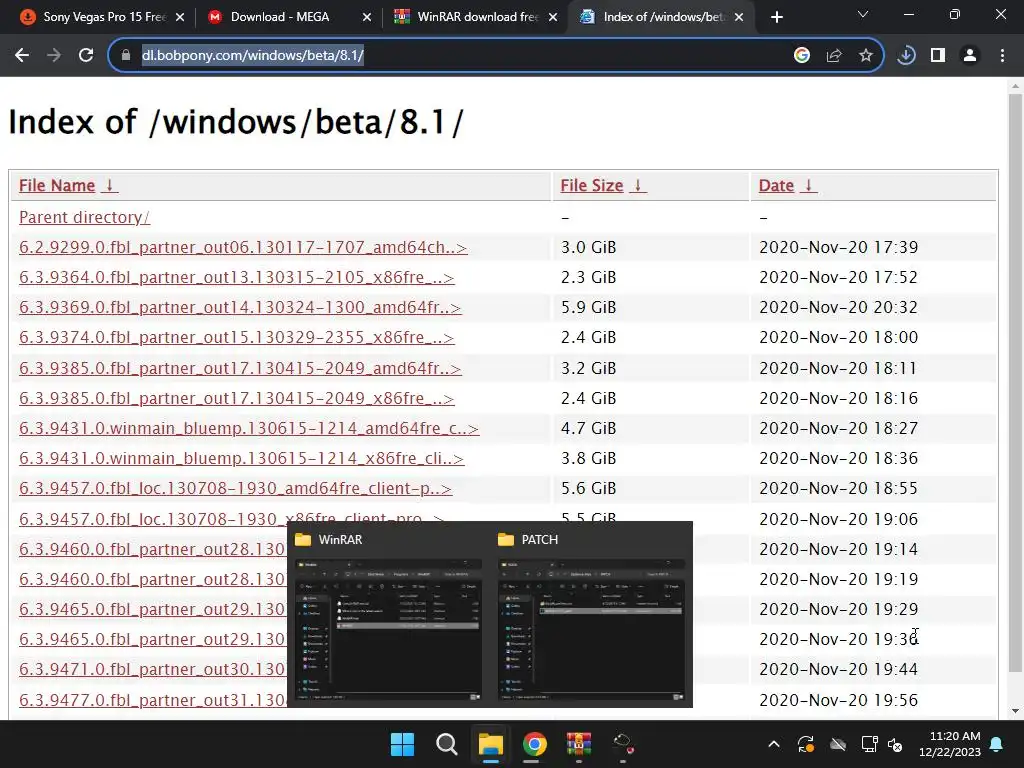The height and width of the screenshot is (768, 1024).
Task: Open 6.3.9457.0.fbl_loc amd64fre_client link
Action: (235, 488)
